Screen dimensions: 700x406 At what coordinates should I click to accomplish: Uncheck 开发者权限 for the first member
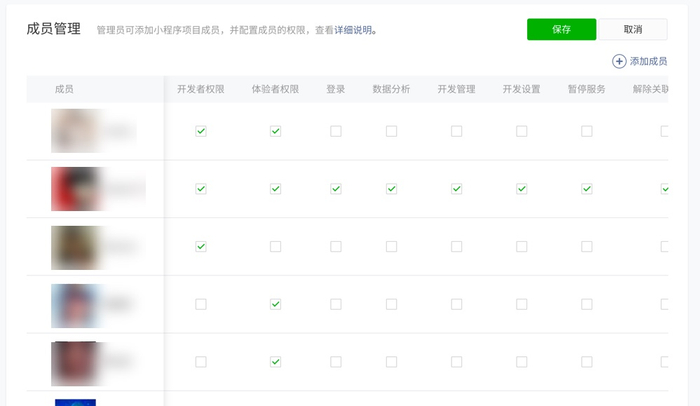[201, 131]
